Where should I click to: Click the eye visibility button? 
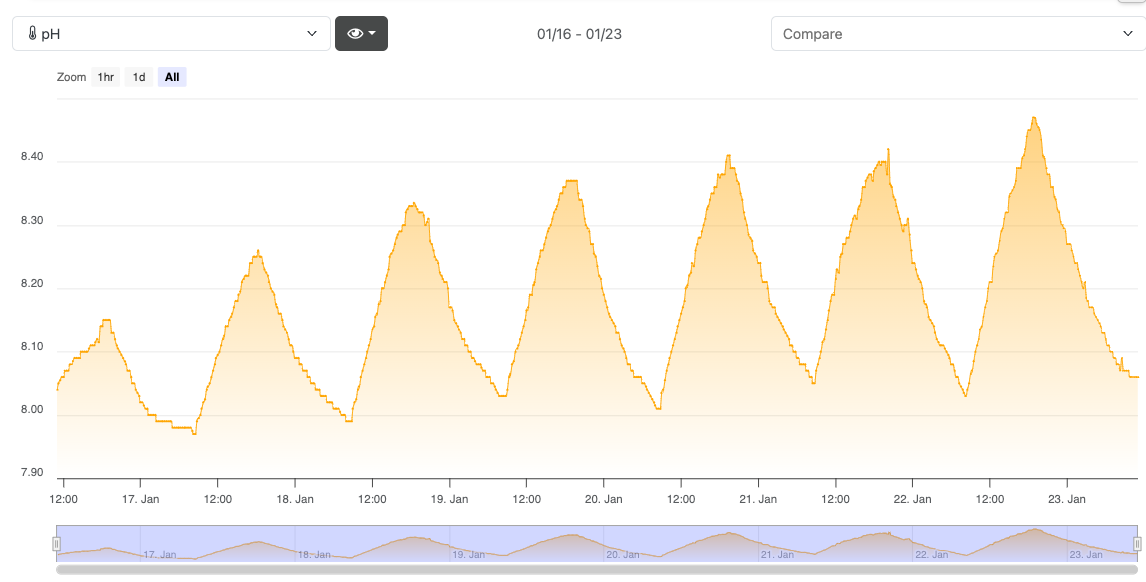pos(361,34)
